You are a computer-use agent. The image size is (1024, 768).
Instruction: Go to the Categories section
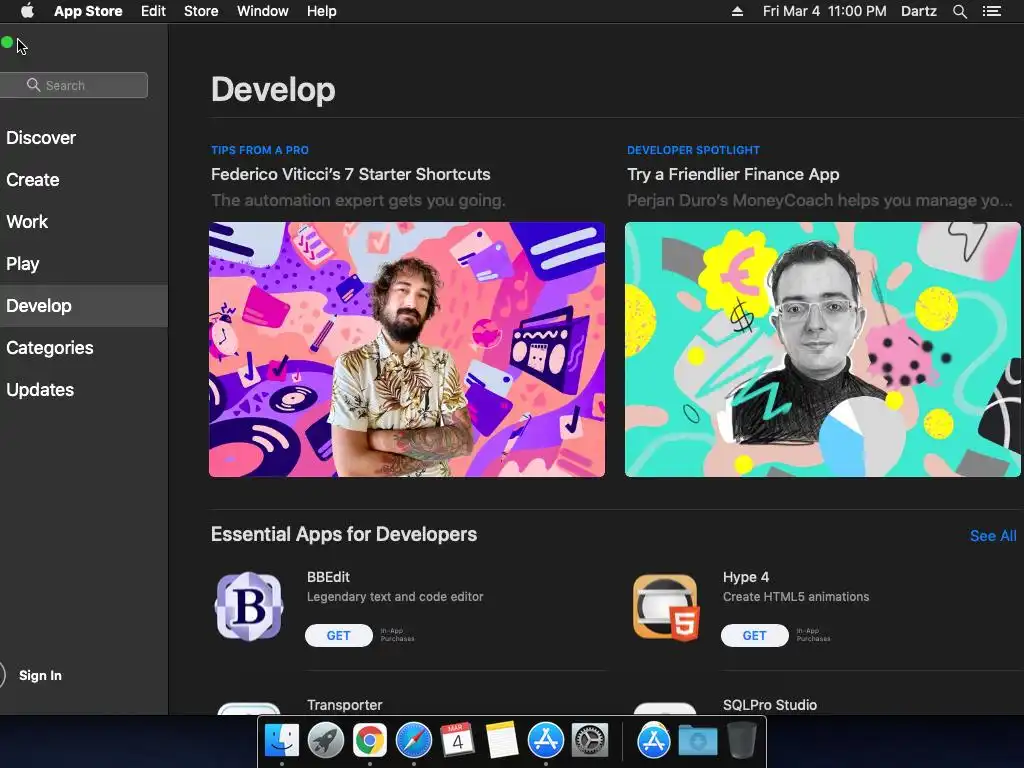coord(50,347)
